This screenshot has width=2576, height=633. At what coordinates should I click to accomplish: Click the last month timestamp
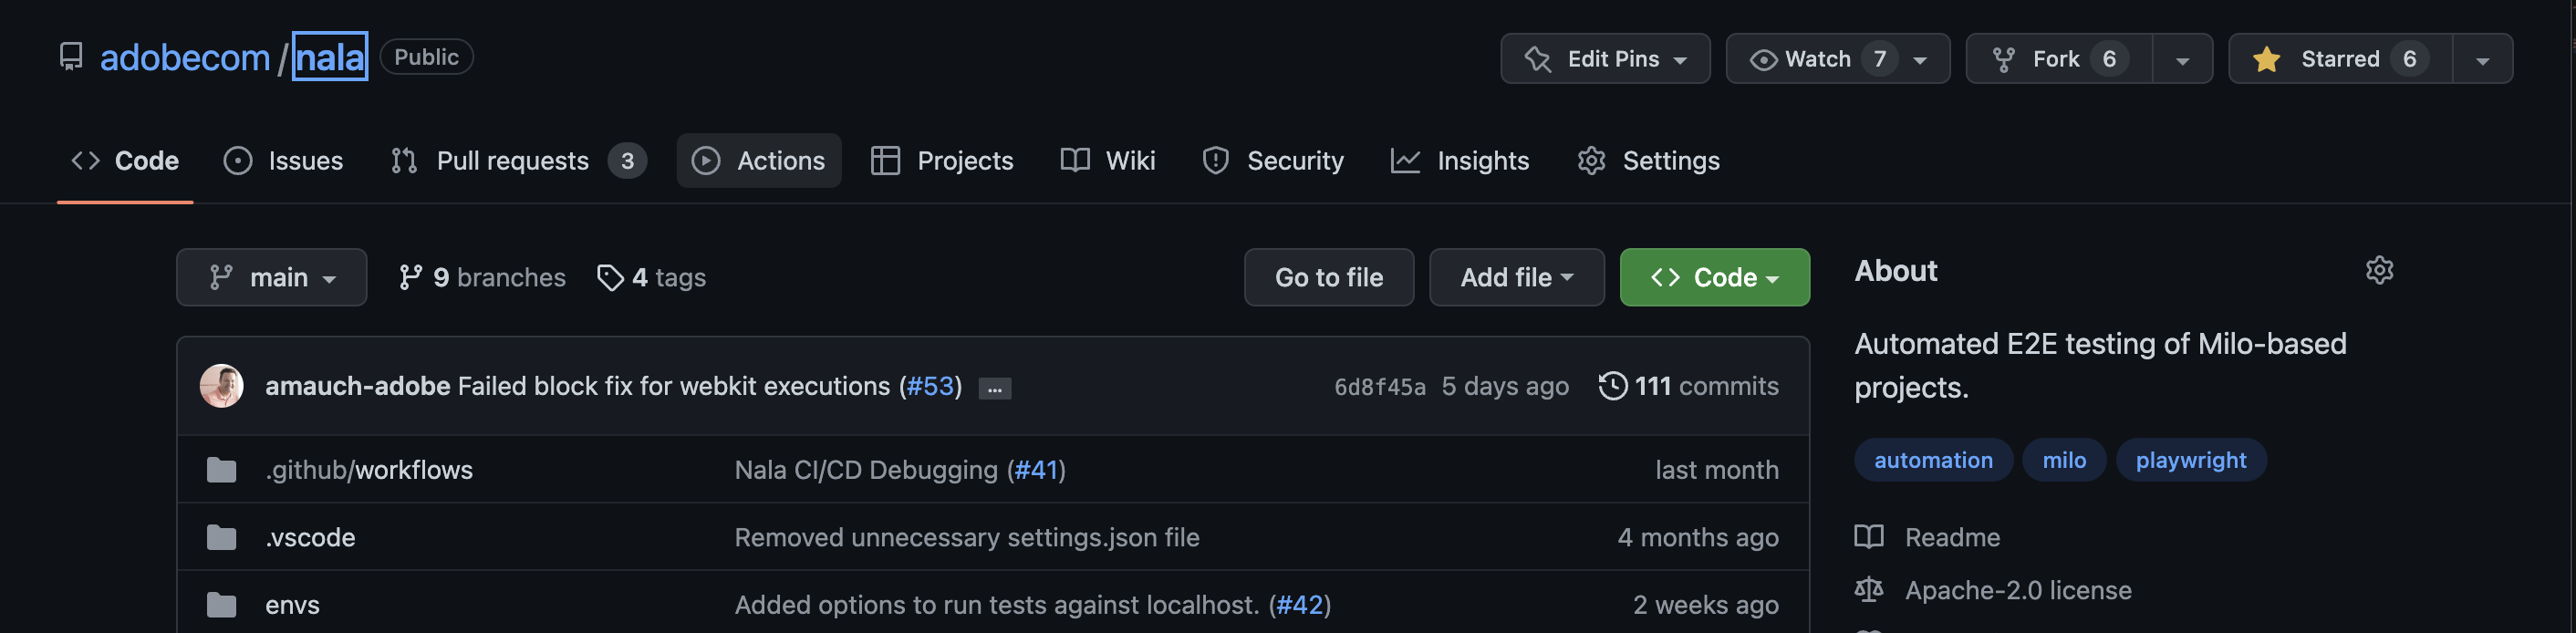tap(1717, 470)
